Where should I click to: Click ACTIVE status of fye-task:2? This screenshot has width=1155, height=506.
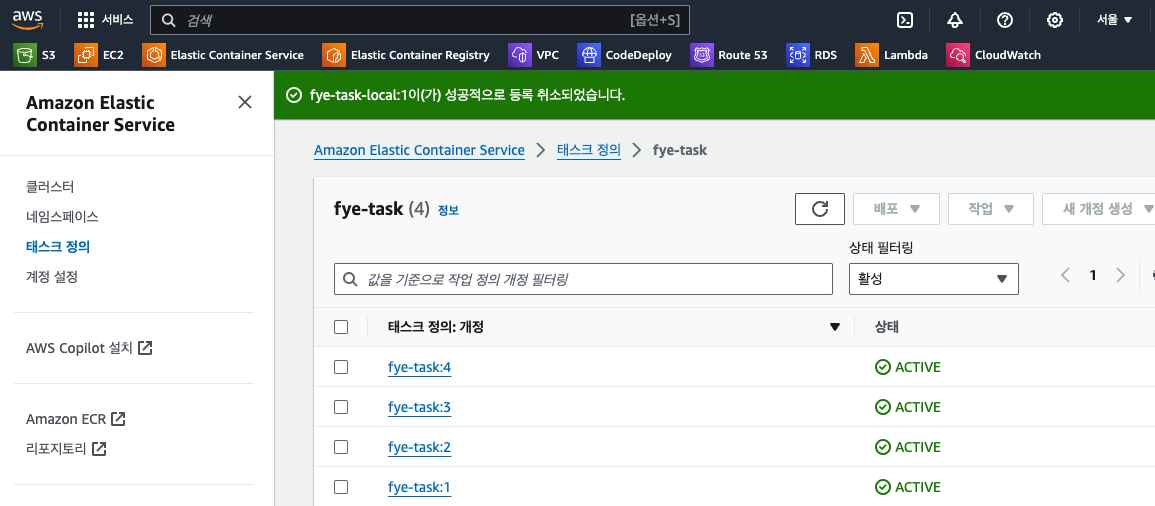pos(908,446)
